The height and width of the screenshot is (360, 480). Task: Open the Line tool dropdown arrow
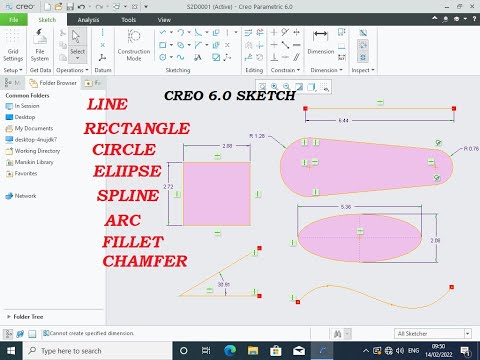(171, 32)
